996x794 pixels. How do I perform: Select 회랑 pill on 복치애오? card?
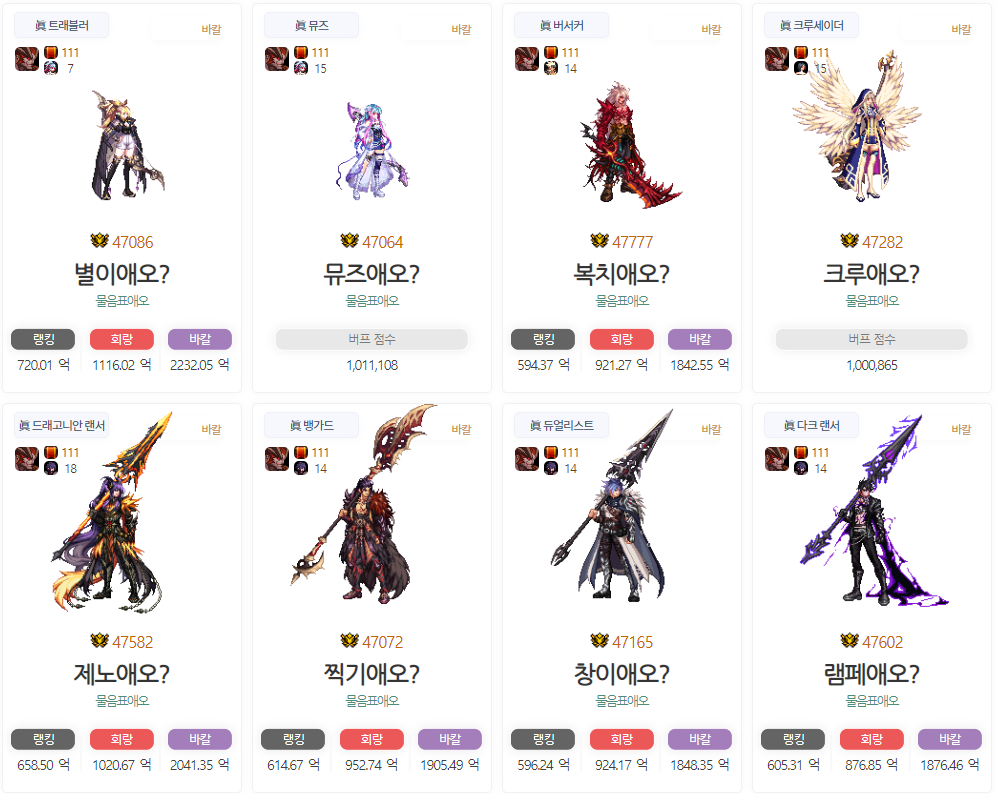coord(622,339)
